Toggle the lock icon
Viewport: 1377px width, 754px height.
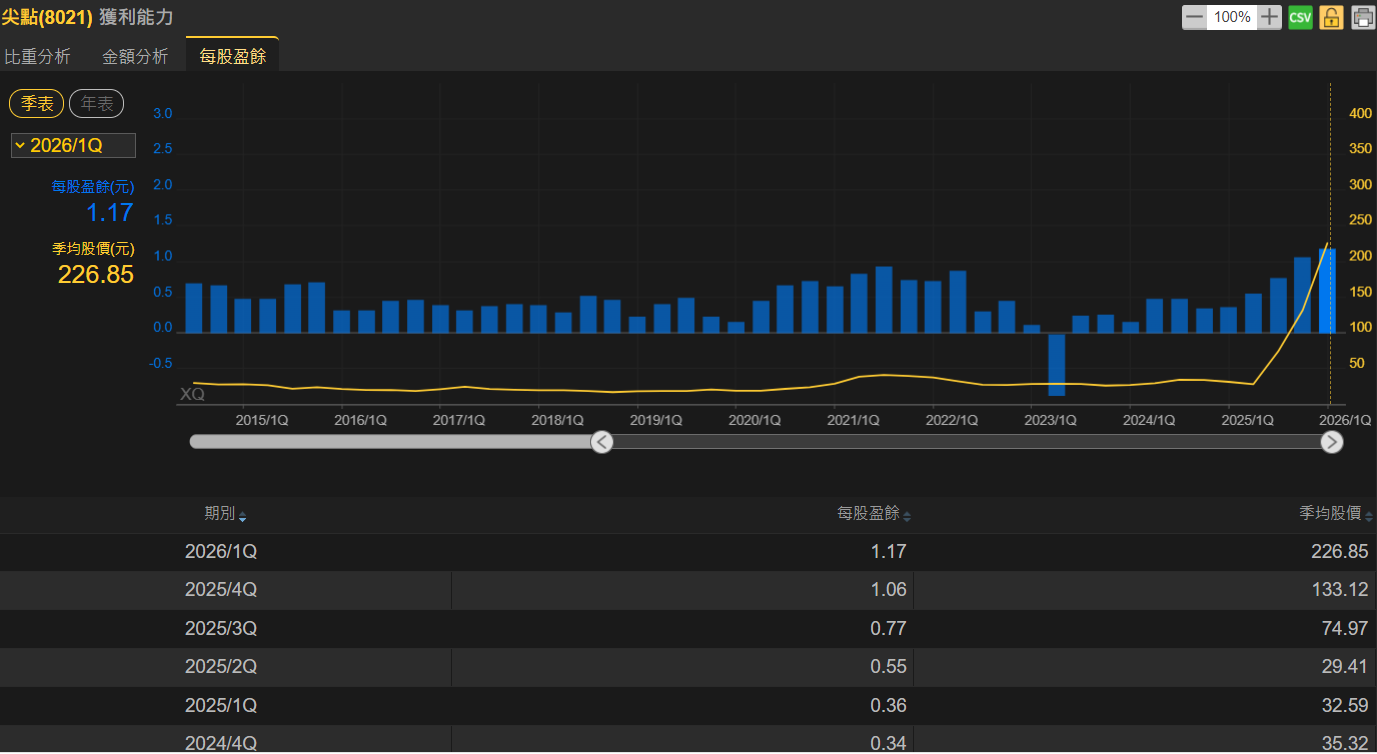coord(1331,17)
